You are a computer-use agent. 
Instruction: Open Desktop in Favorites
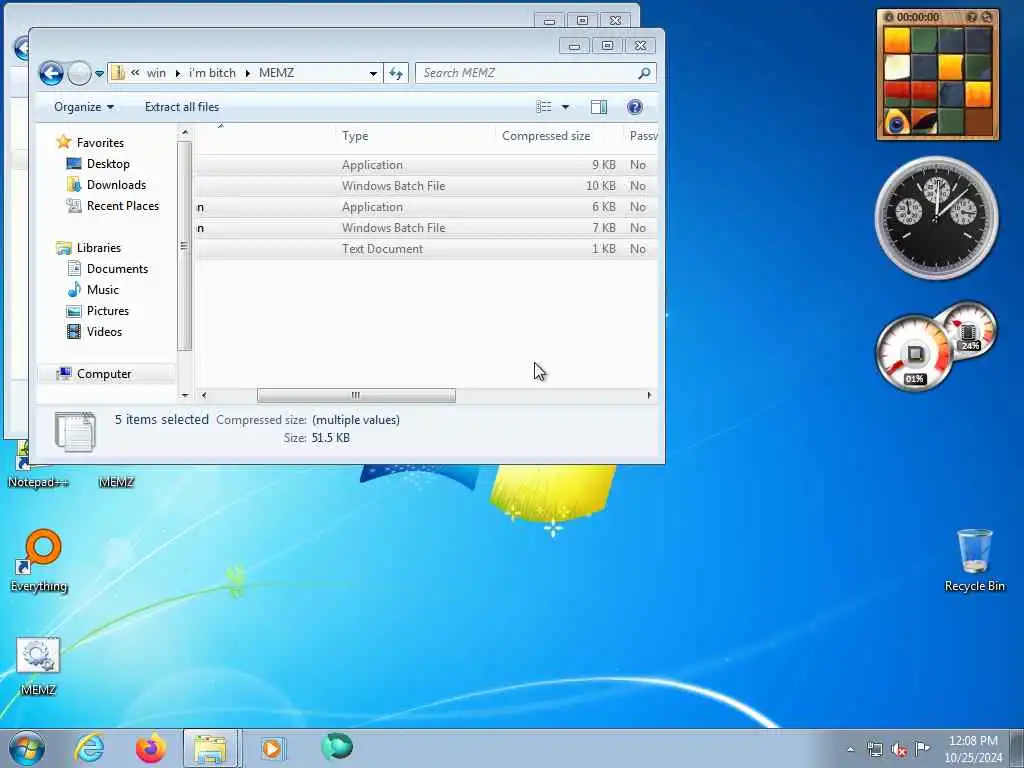click(108, 164)
